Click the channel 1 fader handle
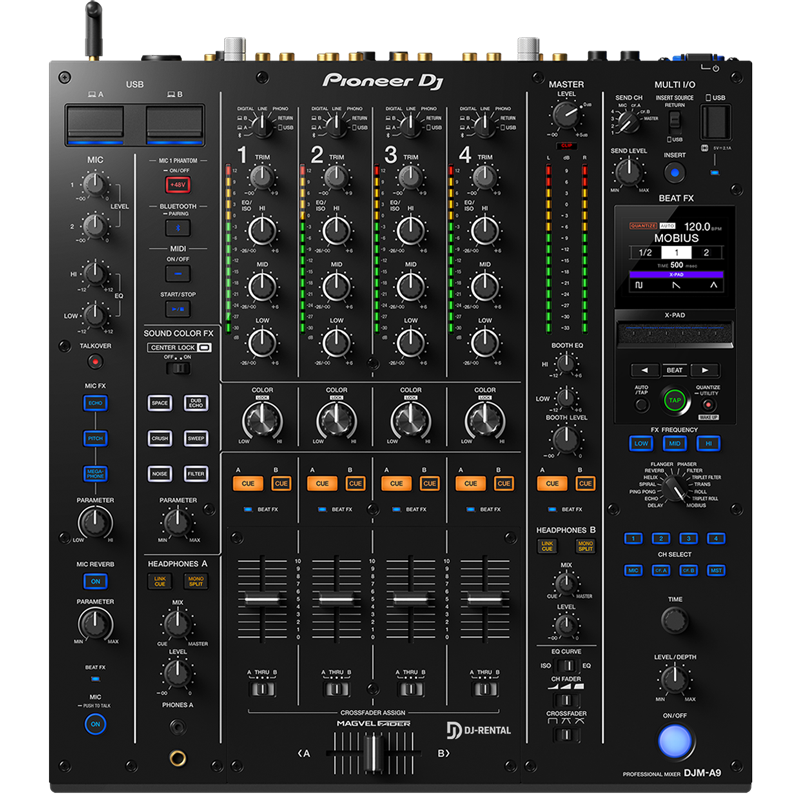 point(262,598)
